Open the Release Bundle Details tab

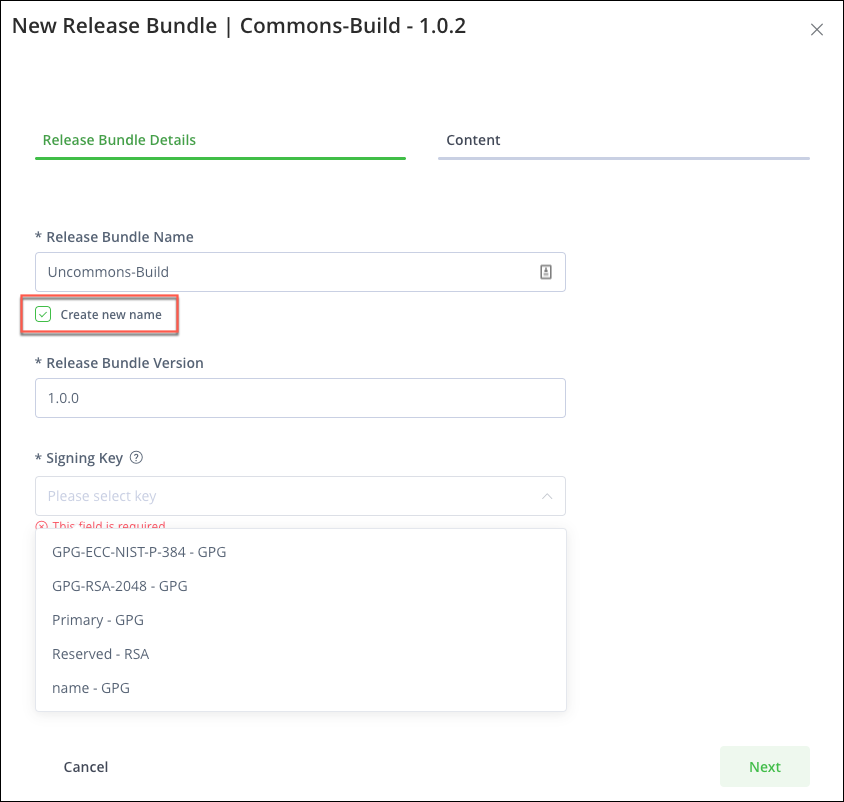tap(119, 140)
